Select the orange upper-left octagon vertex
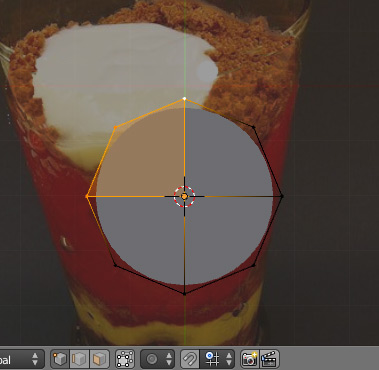 (x=115, y=127)
